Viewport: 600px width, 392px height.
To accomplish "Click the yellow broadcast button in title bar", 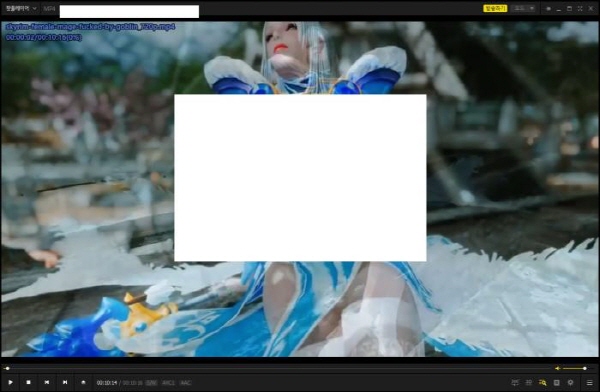I will click(495, 8).
